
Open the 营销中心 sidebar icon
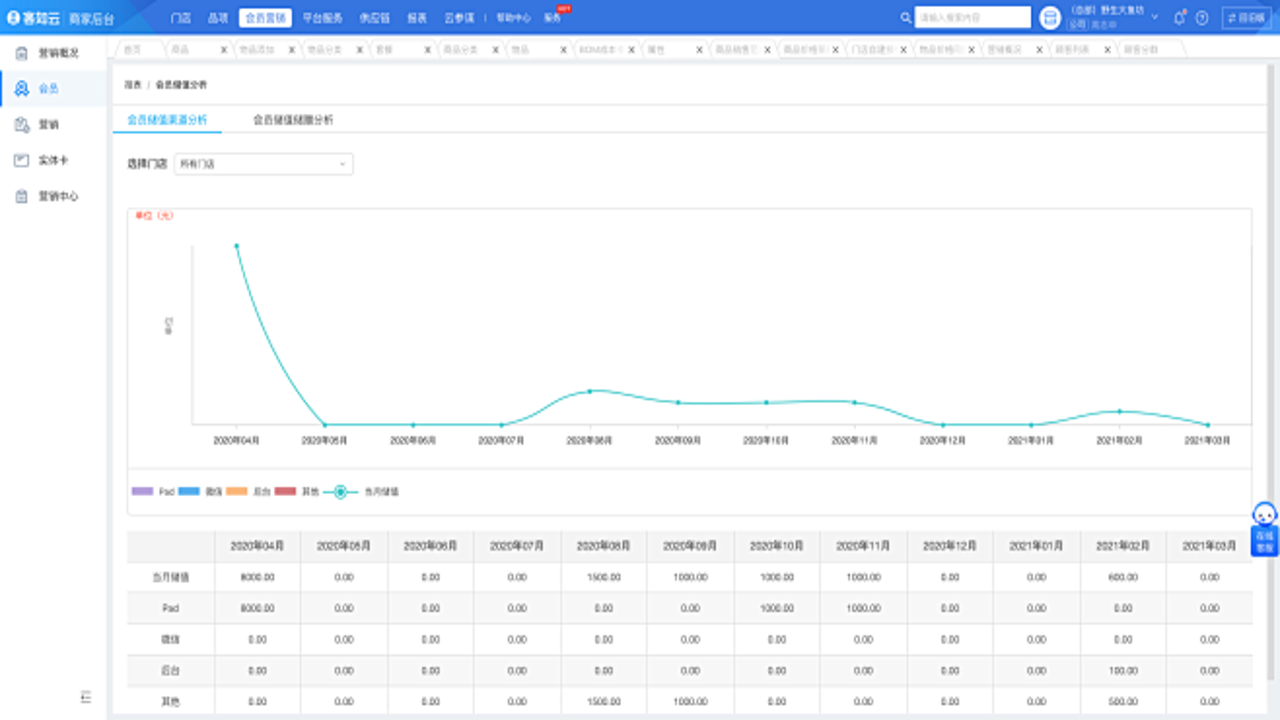point(22,196)
